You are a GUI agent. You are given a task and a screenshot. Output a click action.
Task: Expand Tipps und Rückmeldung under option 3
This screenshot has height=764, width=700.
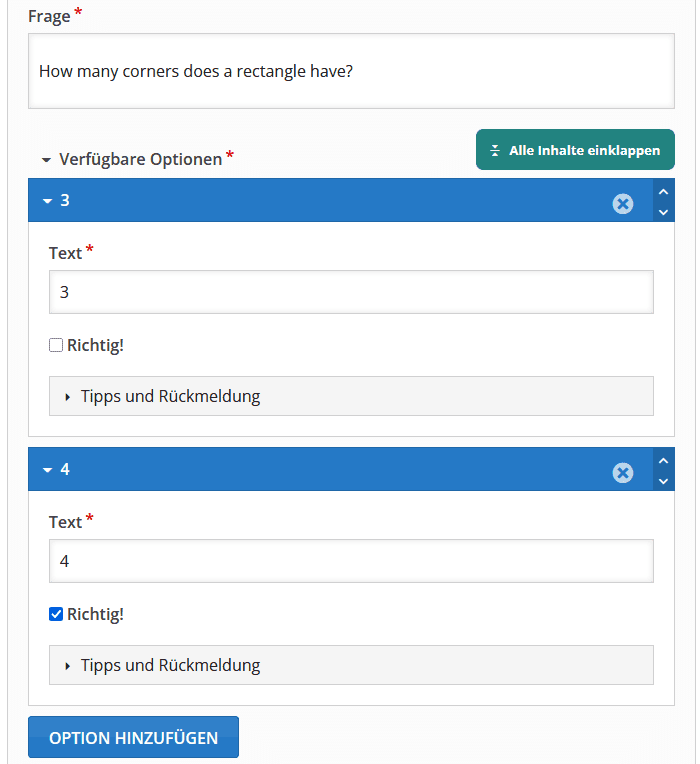(351, 396)
